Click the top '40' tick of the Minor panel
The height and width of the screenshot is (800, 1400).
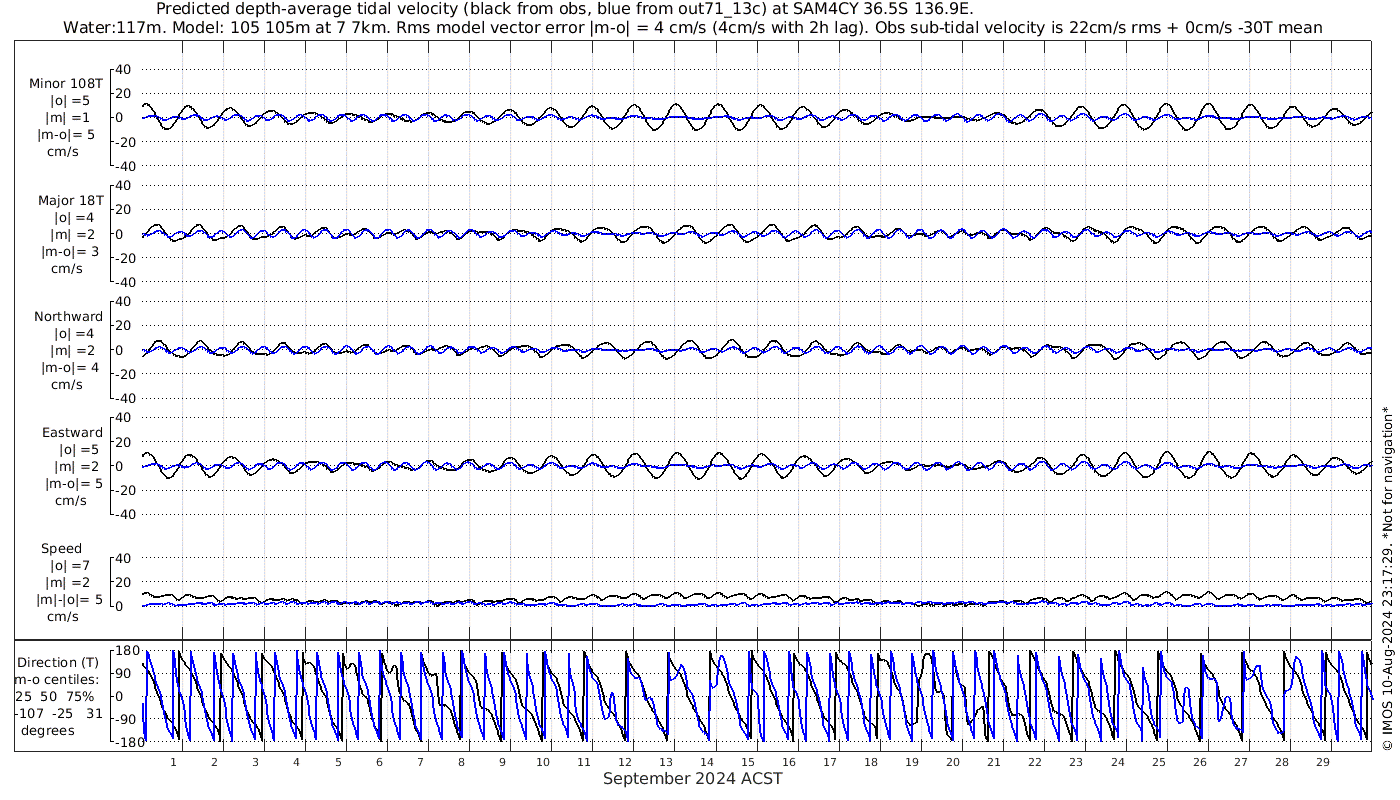124,70
